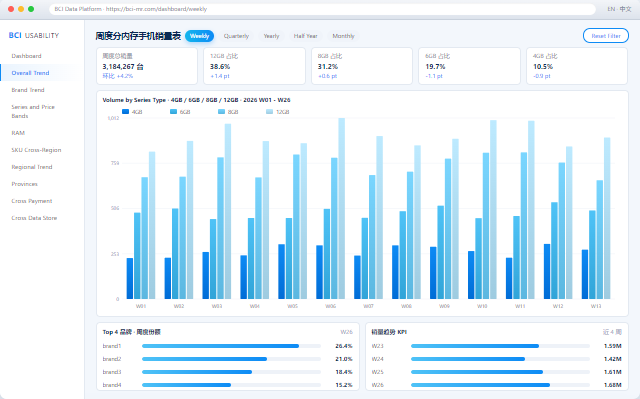Viewport: 640px width, 399px height.
Task: Click the 3,184,267 台 total volume card
Action: (x=147, y=66)
